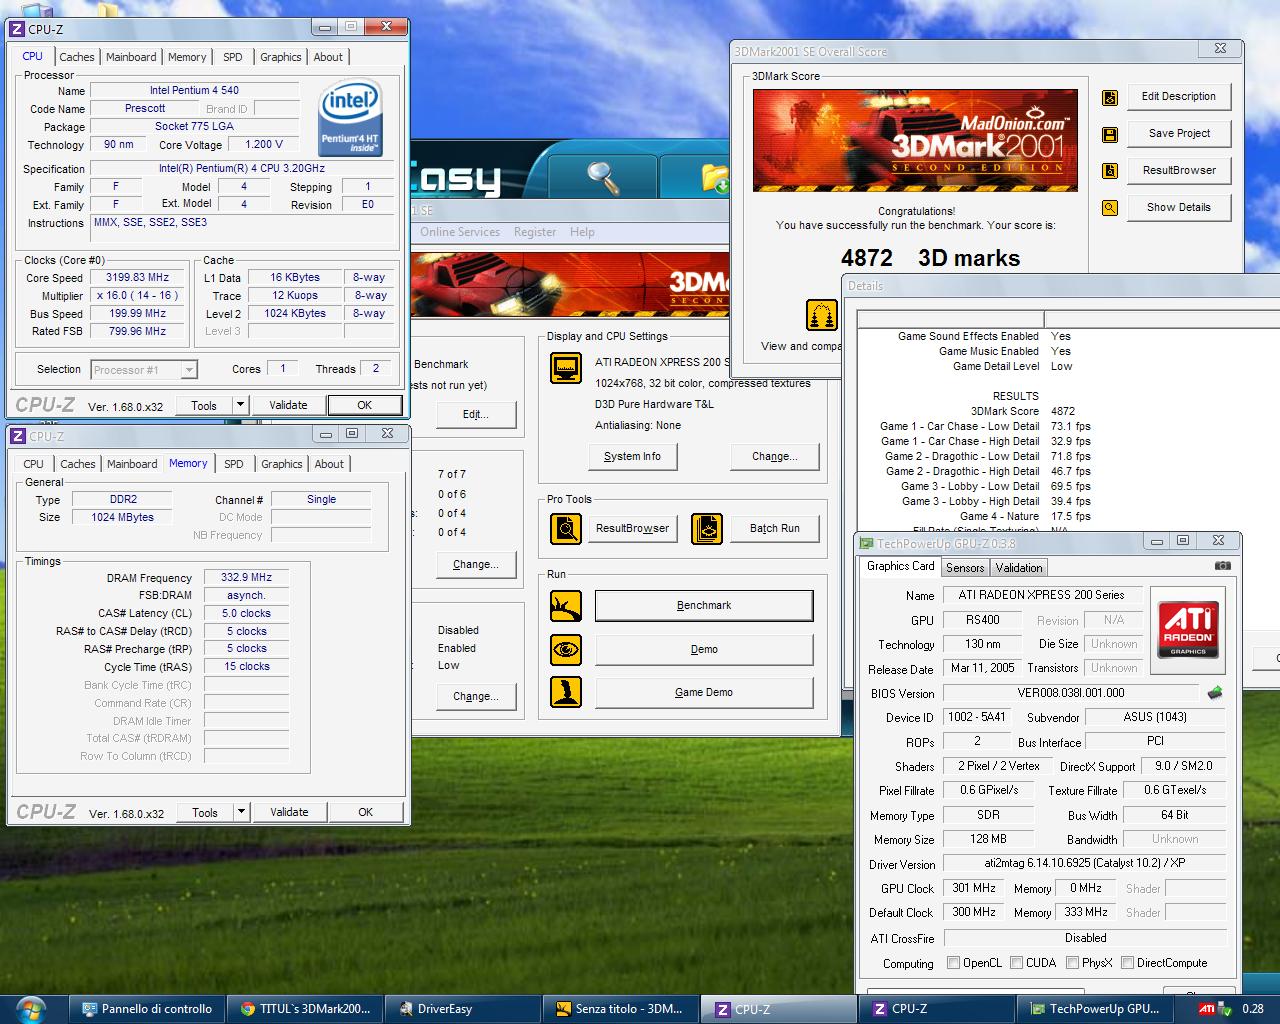The height and width of the screenshot is (1024, 1280).
Task: Click the Change button beside System Info
Action: pyautogui.click(x=775, y=457)
